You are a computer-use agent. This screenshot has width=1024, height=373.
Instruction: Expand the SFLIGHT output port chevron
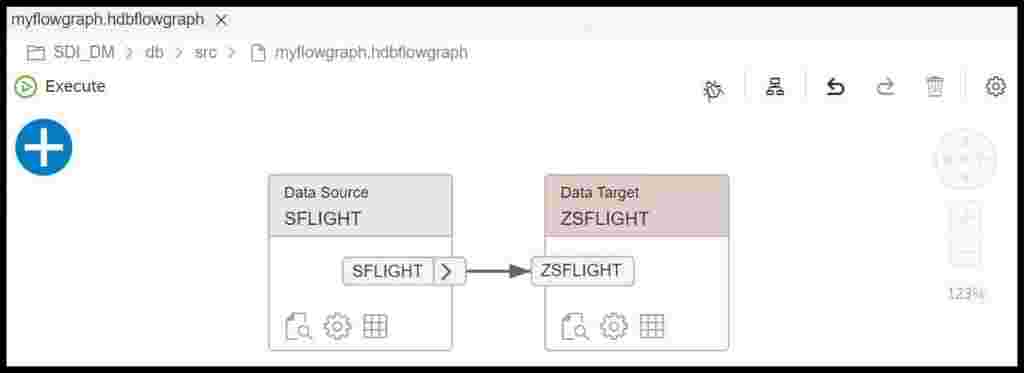(x=449, y=271)
